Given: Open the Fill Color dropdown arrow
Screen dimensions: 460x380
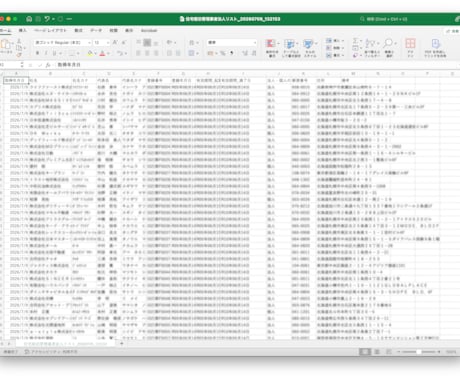Looking at the screenshot, I should [x=95, y=53].
